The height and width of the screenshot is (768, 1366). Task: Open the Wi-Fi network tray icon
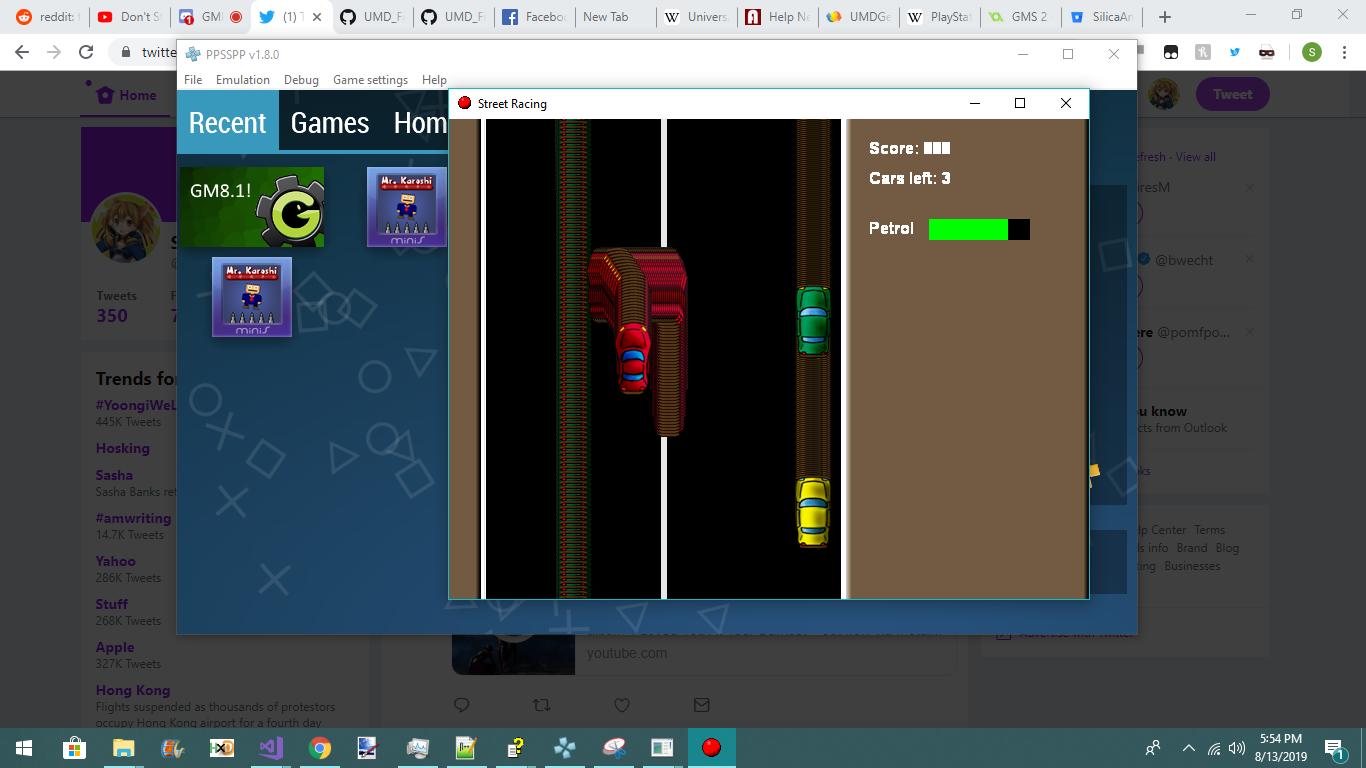click(1213, 748)
